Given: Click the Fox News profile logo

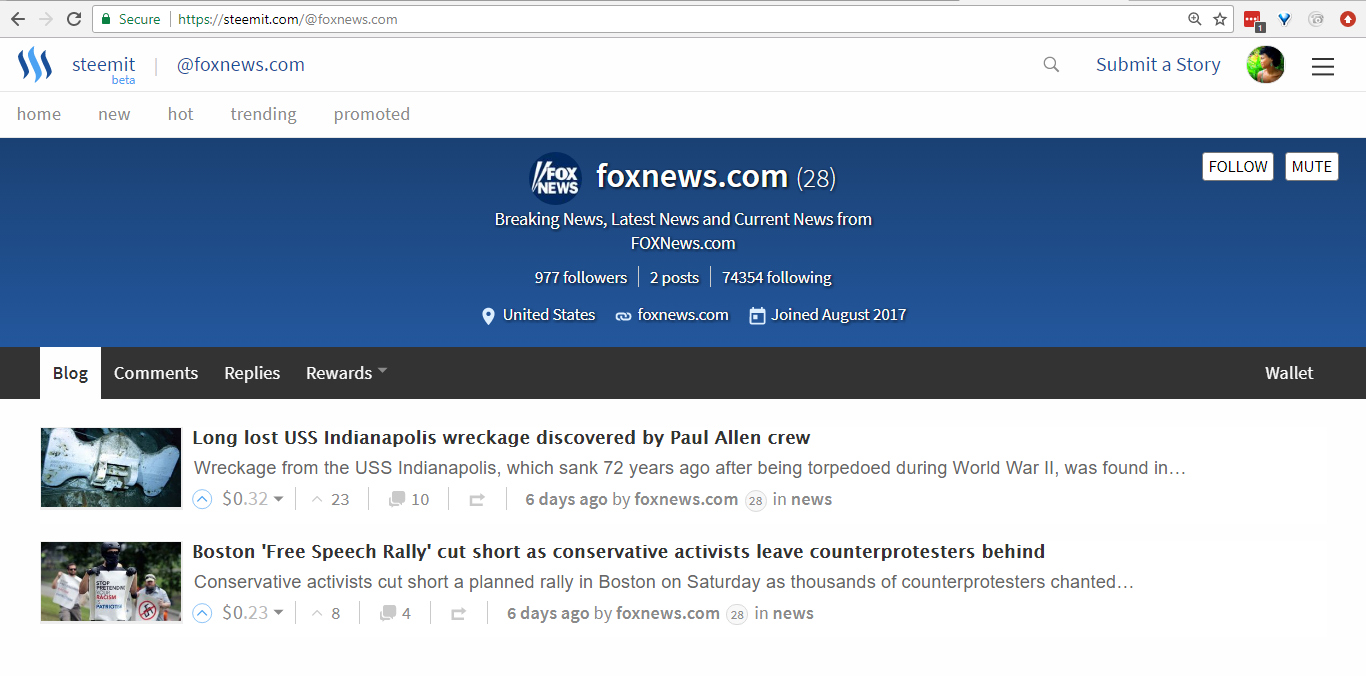Looking at the screenshot, I should coord(555,178).
